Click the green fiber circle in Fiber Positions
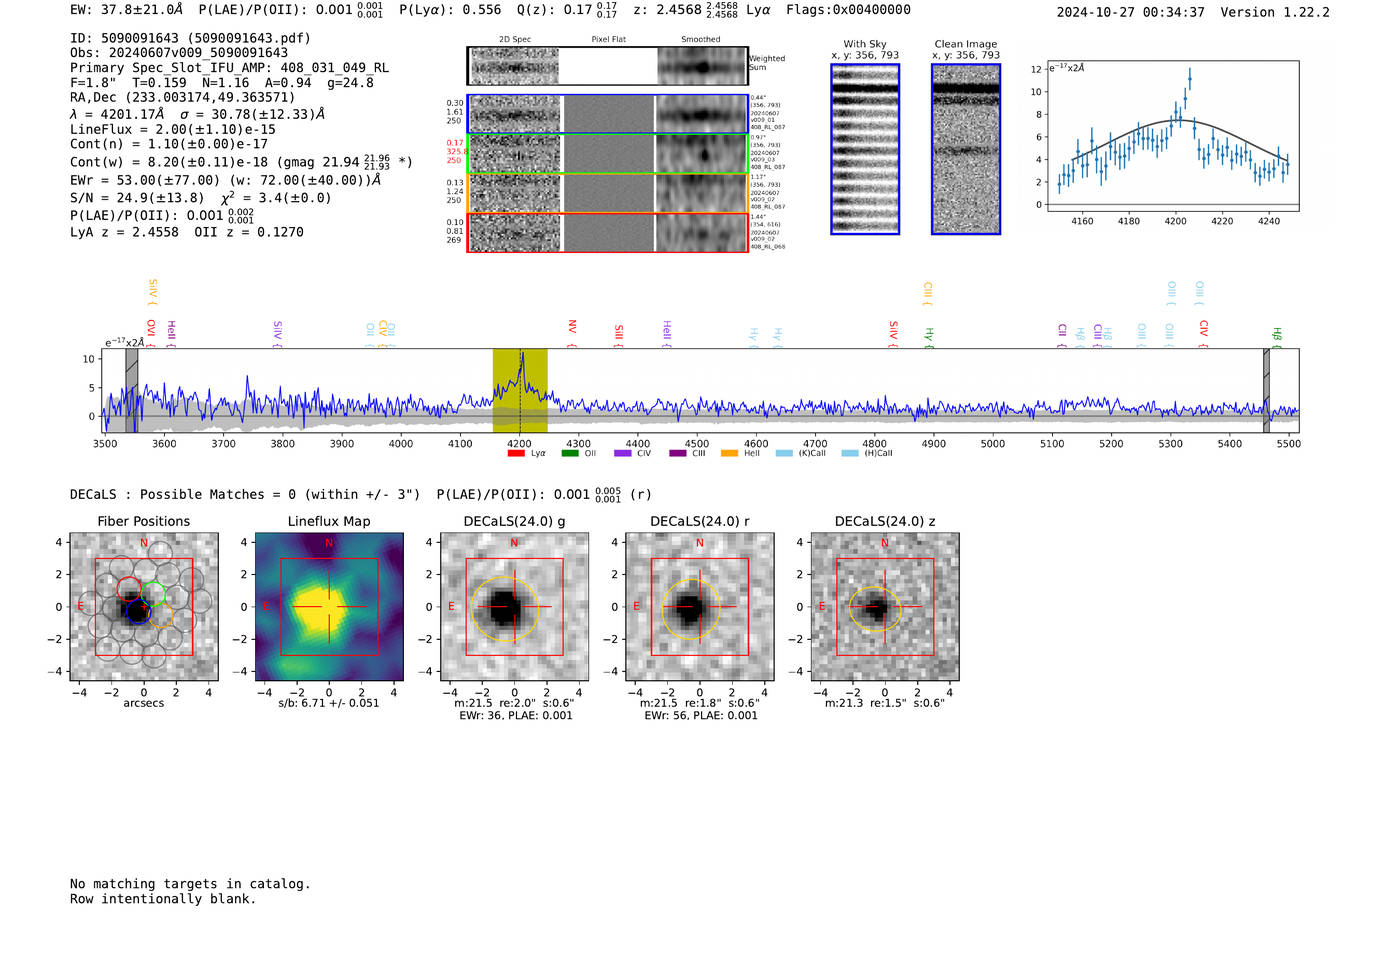 (152, 594)
